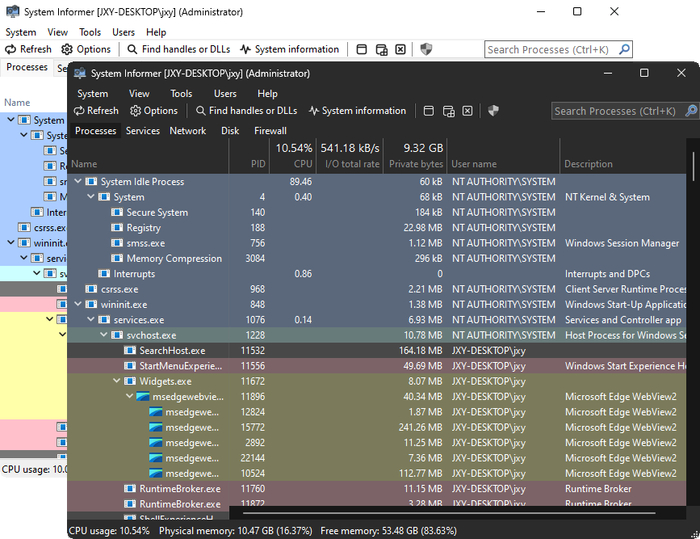Click the Widgets.exe process icon
The image size is (700, 539).
130,381
